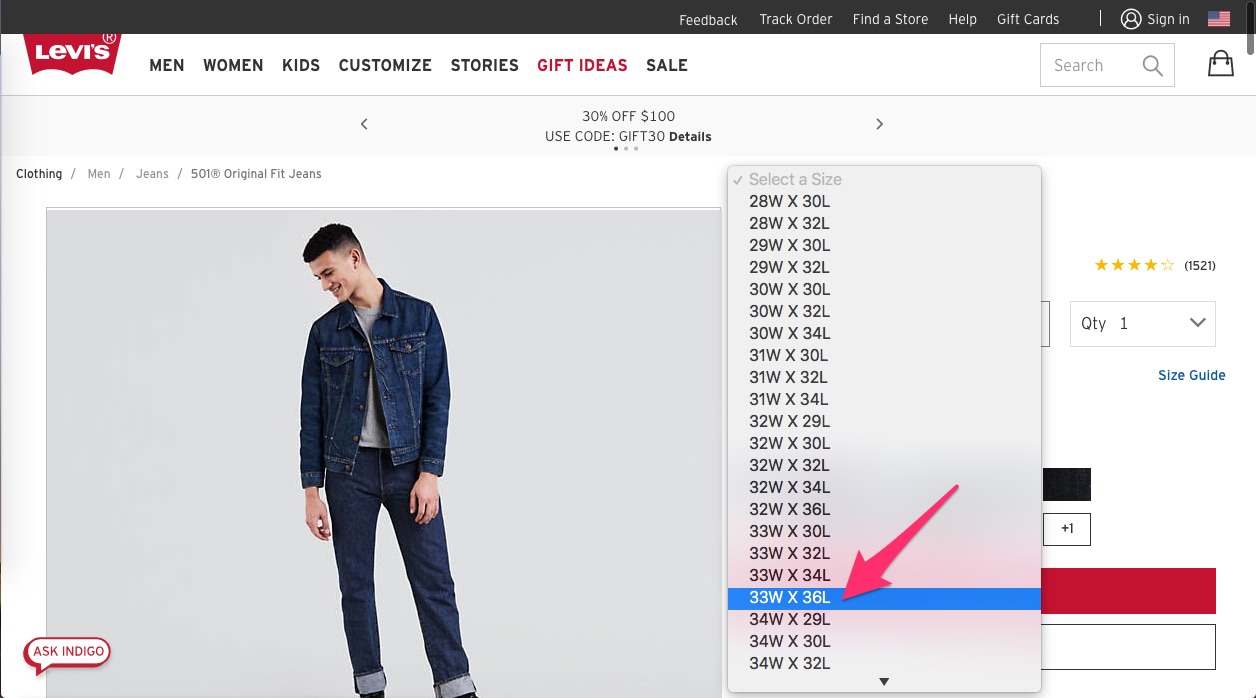This screenshot has height=698, width=1256.
Task: Show the +1 additional color option
Action: click(x=1067, y=529)
